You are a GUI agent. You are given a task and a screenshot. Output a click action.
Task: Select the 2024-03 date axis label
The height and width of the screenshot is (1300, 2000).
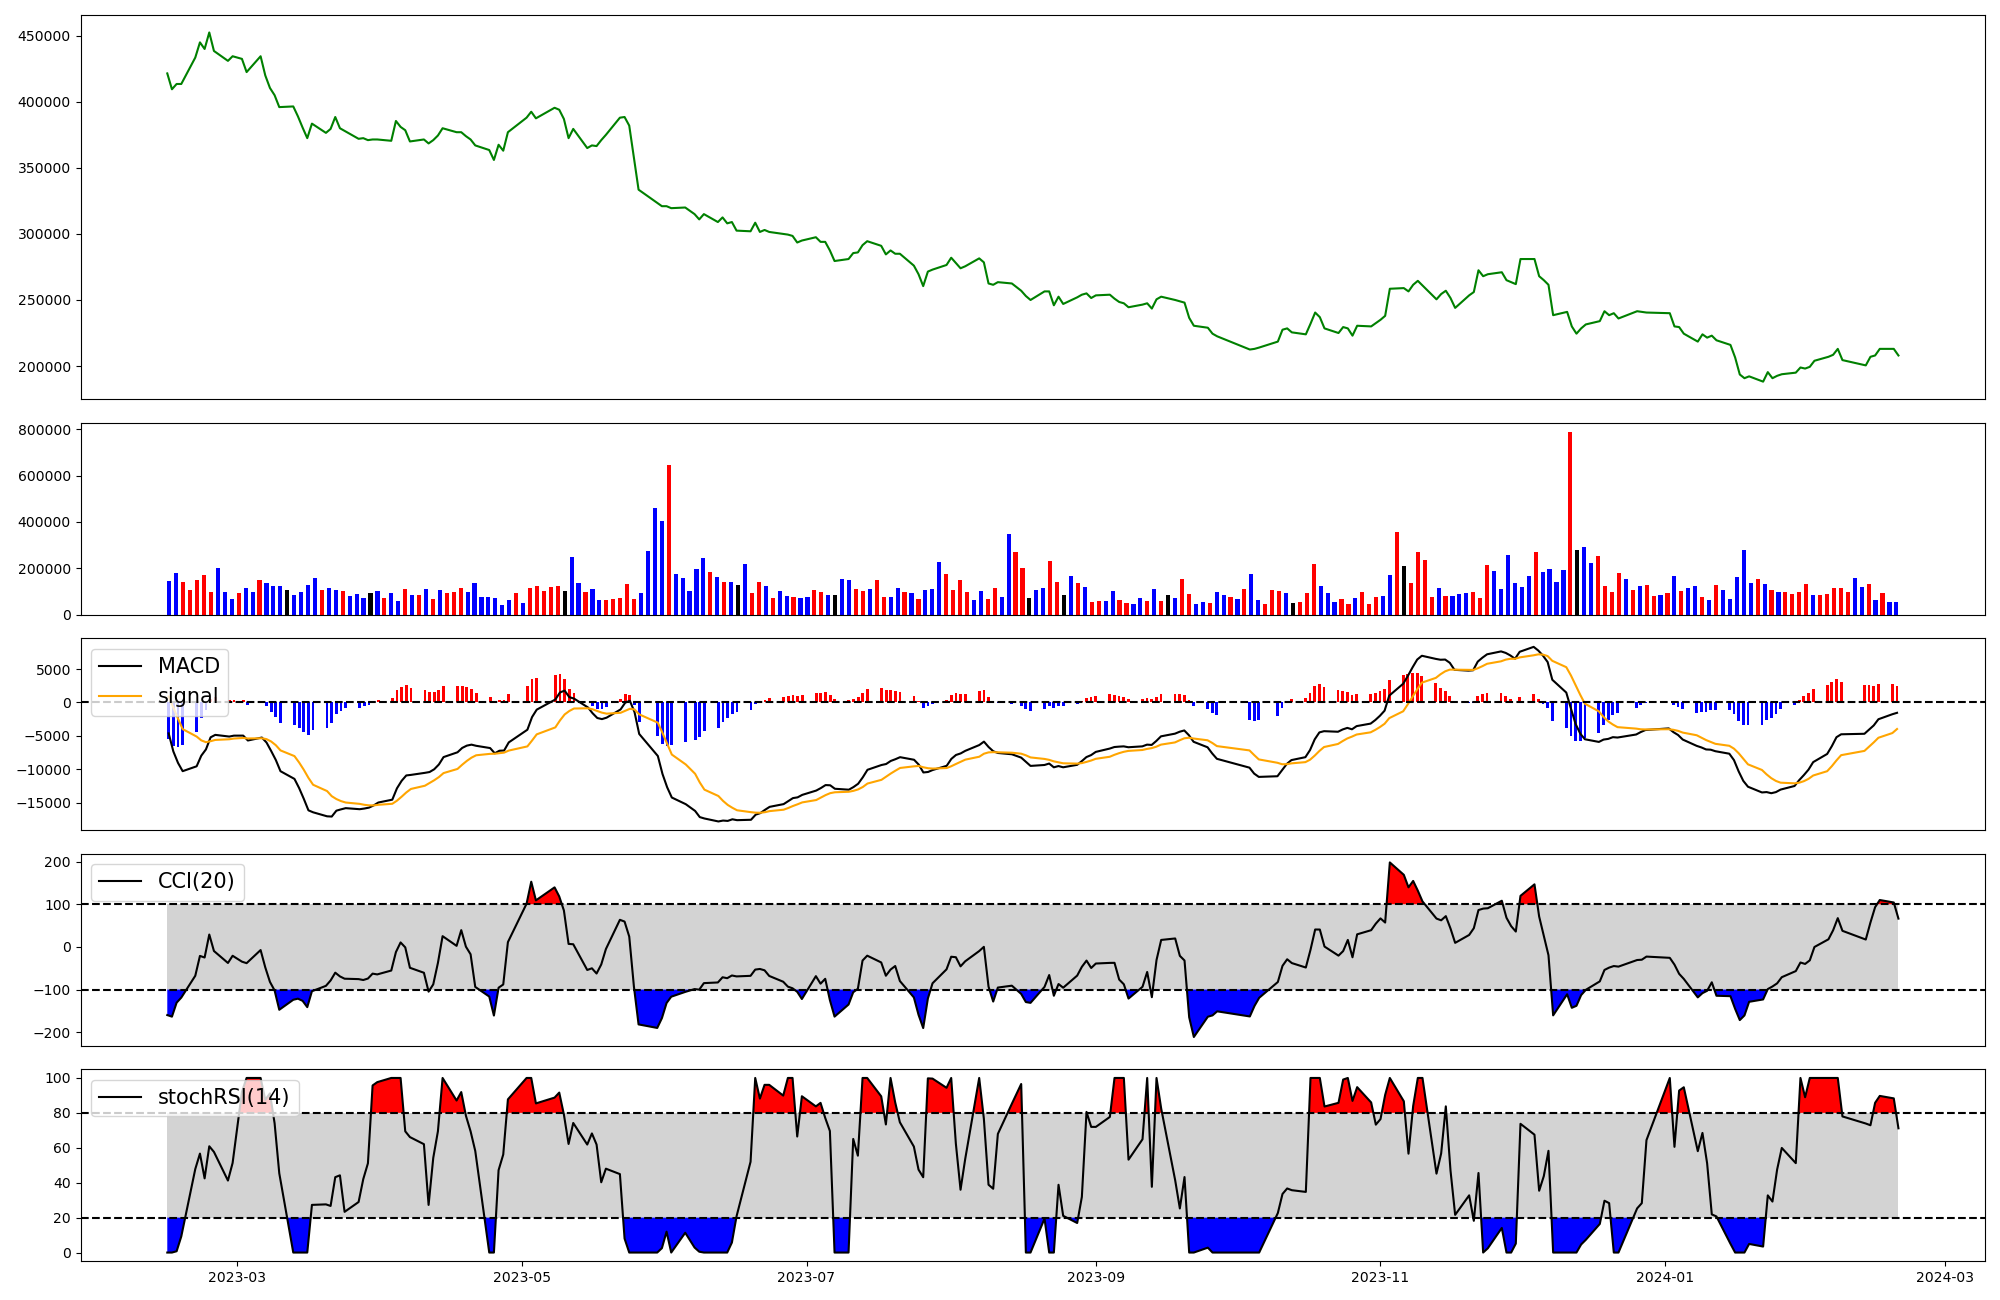(x=1944, y=1277)
